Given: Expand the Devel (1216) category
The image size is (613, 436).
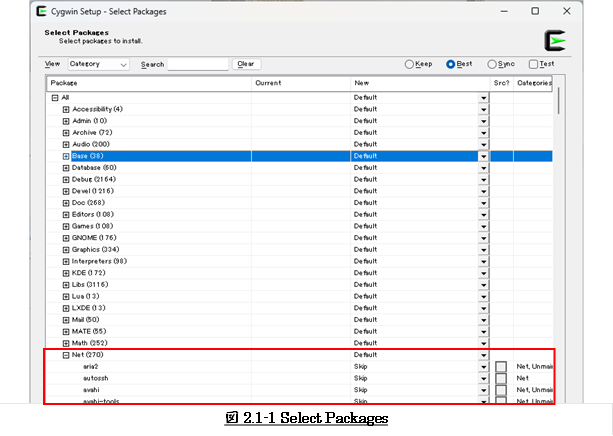Looking at the screenshot, I should pyautogui.click(x=66, y=191).
